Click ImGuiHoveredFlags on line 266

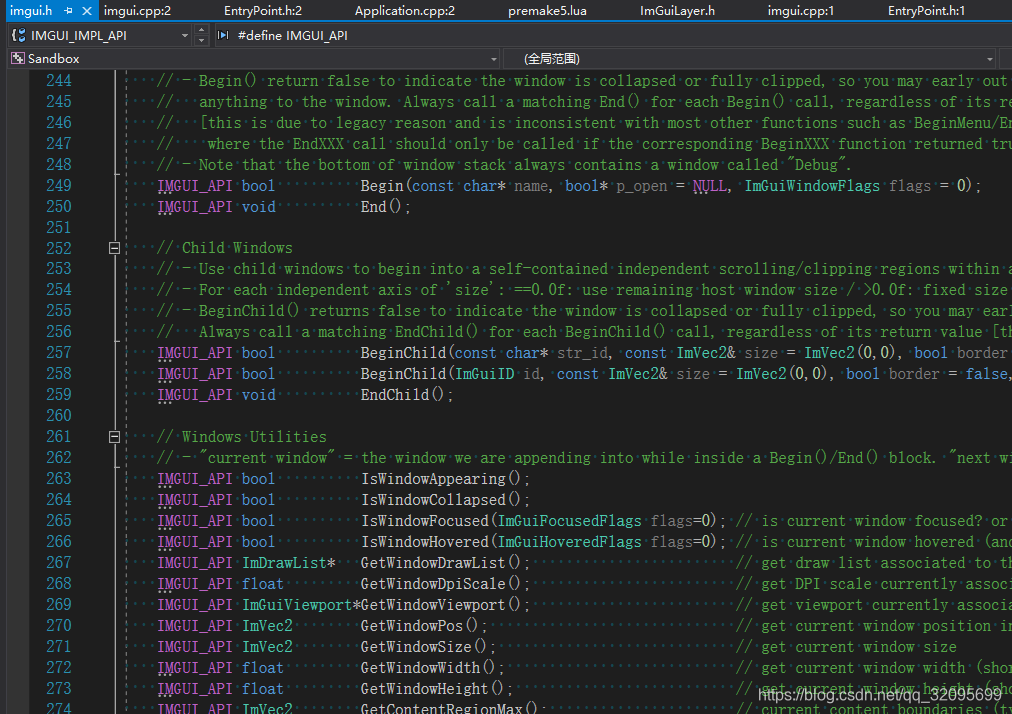point(569,542)
